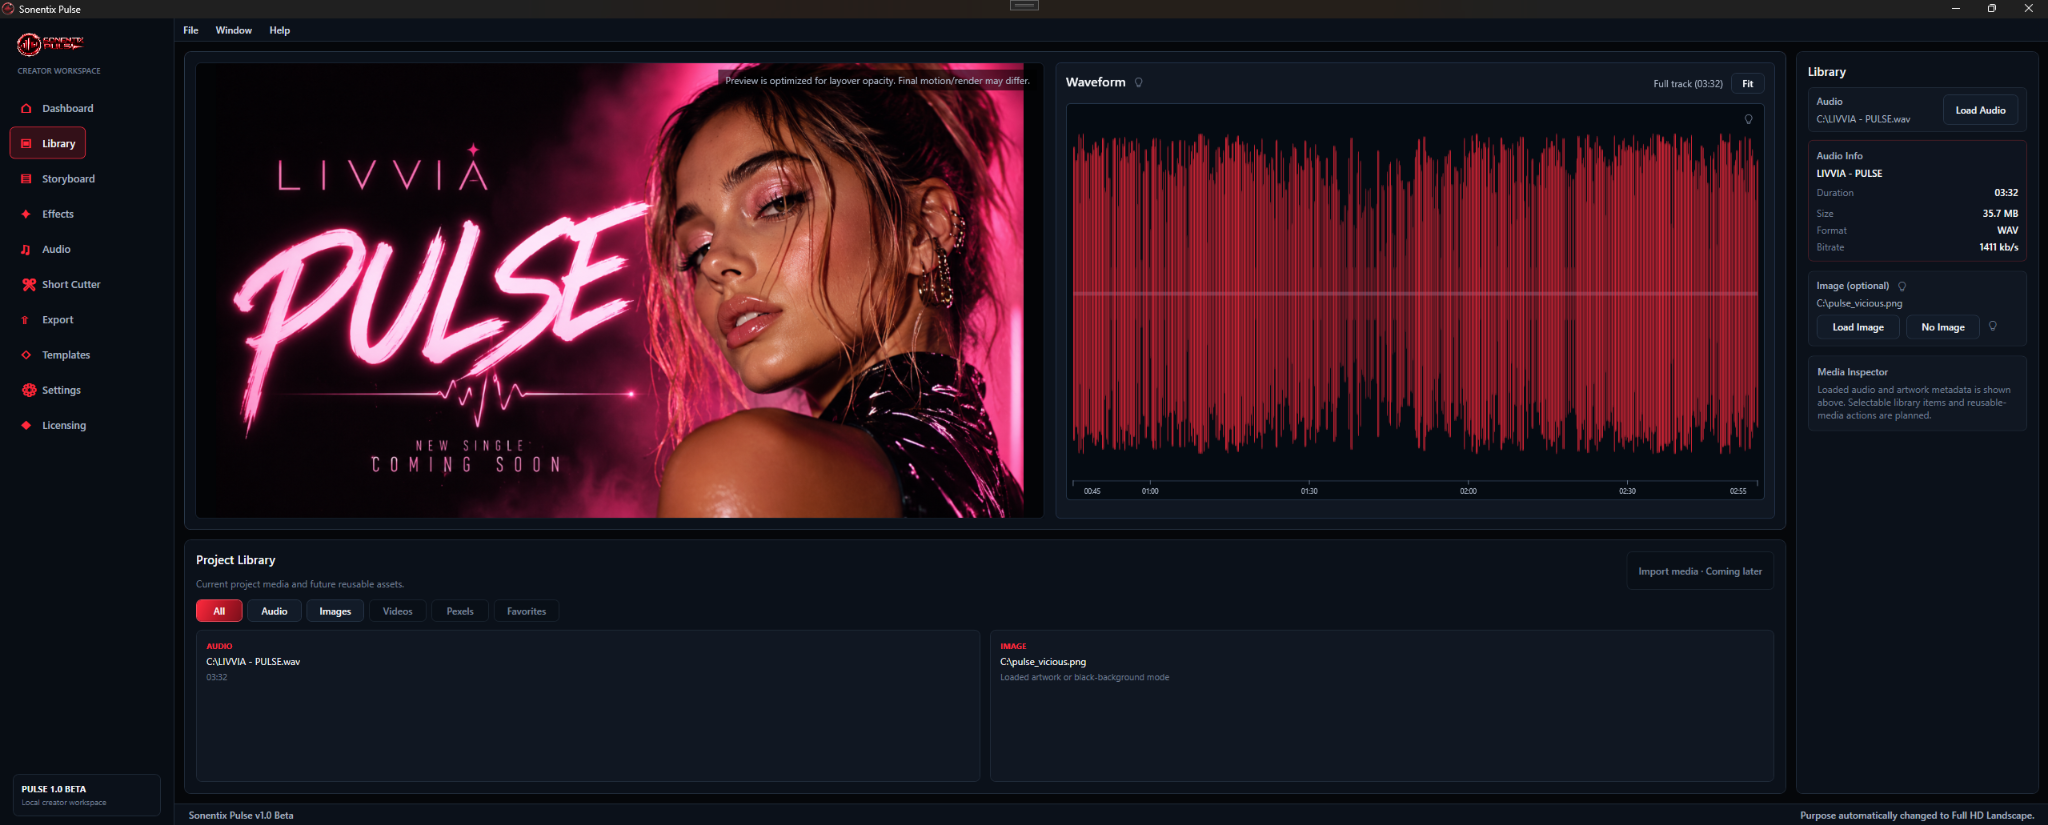
Task: Click the preview optimization notice banner
Action: coord(876,81)
